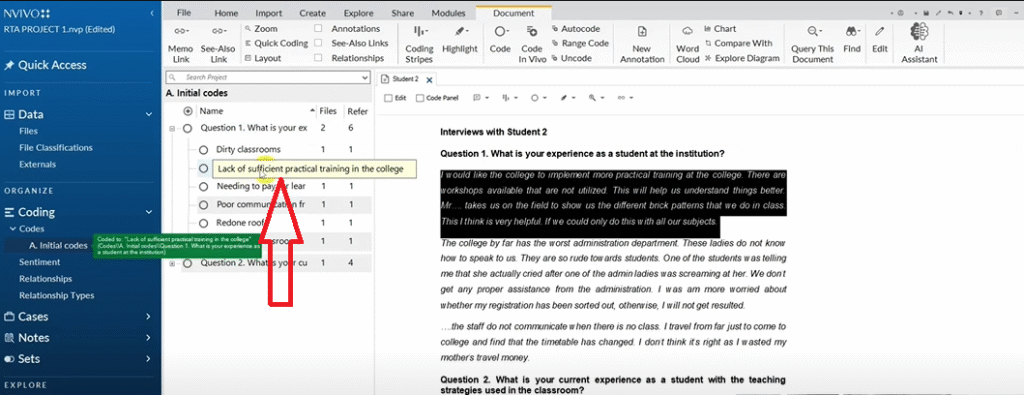The width and height of the screenshot is (1024, 395).
Task: Open the Zoom option in the ribbon
Action: 261,29
